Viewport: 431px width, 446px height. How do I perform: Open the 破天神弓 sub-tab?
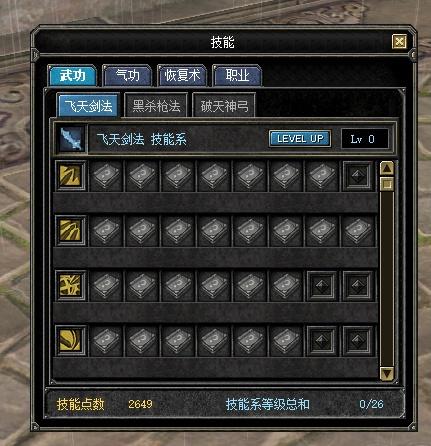click(x=224, y=106)
